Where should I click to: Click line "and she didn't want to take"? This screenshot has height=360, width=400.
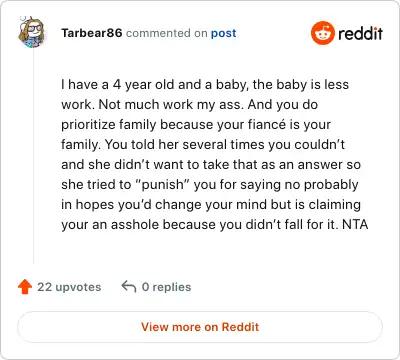click(x=211, y=165)
